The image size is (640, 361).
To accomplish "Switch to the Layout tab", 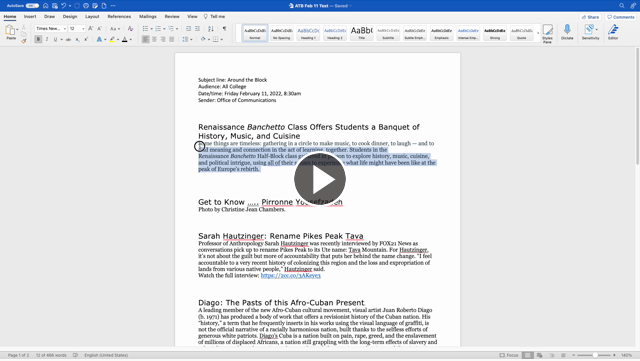I will pyautogui.click(x=92, y=17).
